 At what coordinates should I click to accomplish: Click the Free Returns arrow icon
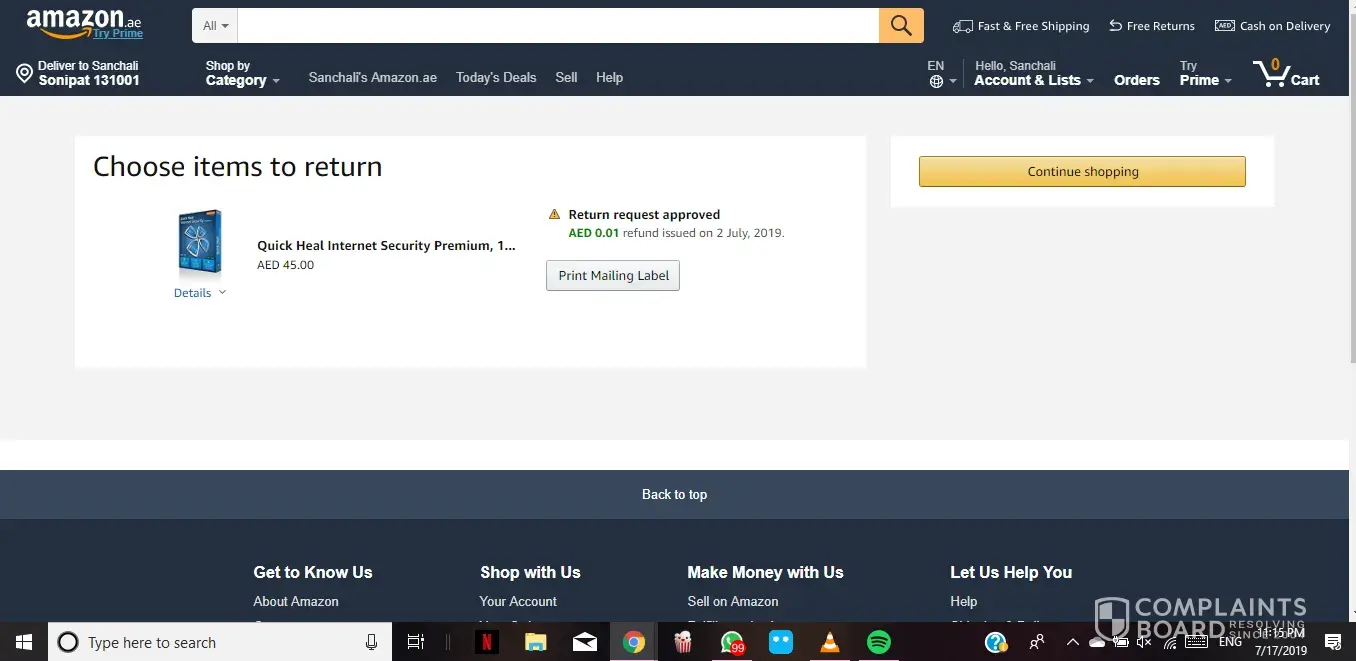point(1115,26)
